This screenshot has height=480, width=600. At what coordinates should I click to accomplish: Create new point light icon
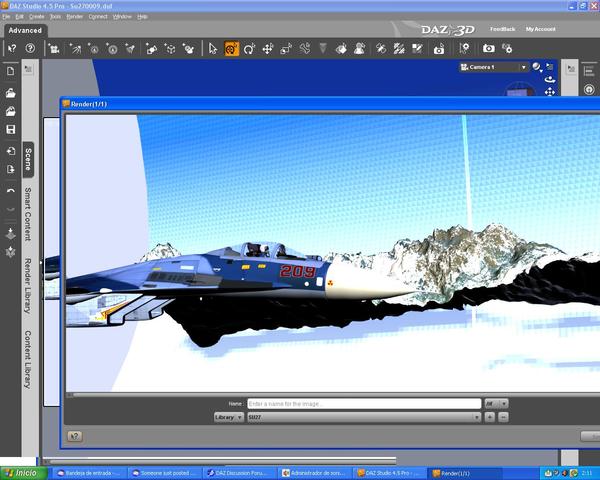[x=93, y=49]
